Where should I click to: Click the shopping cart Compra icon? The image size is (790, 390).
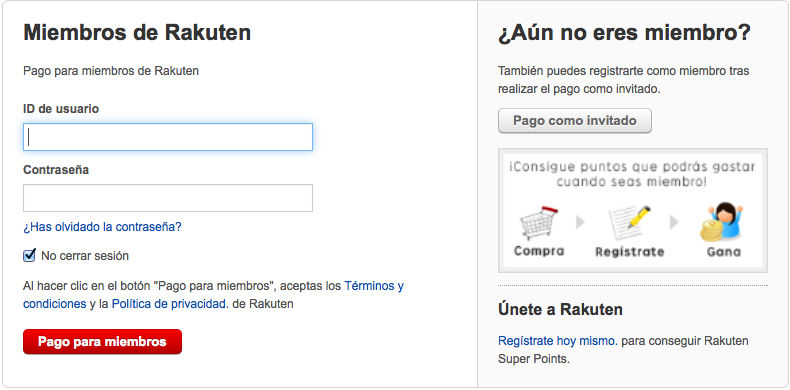539,222
